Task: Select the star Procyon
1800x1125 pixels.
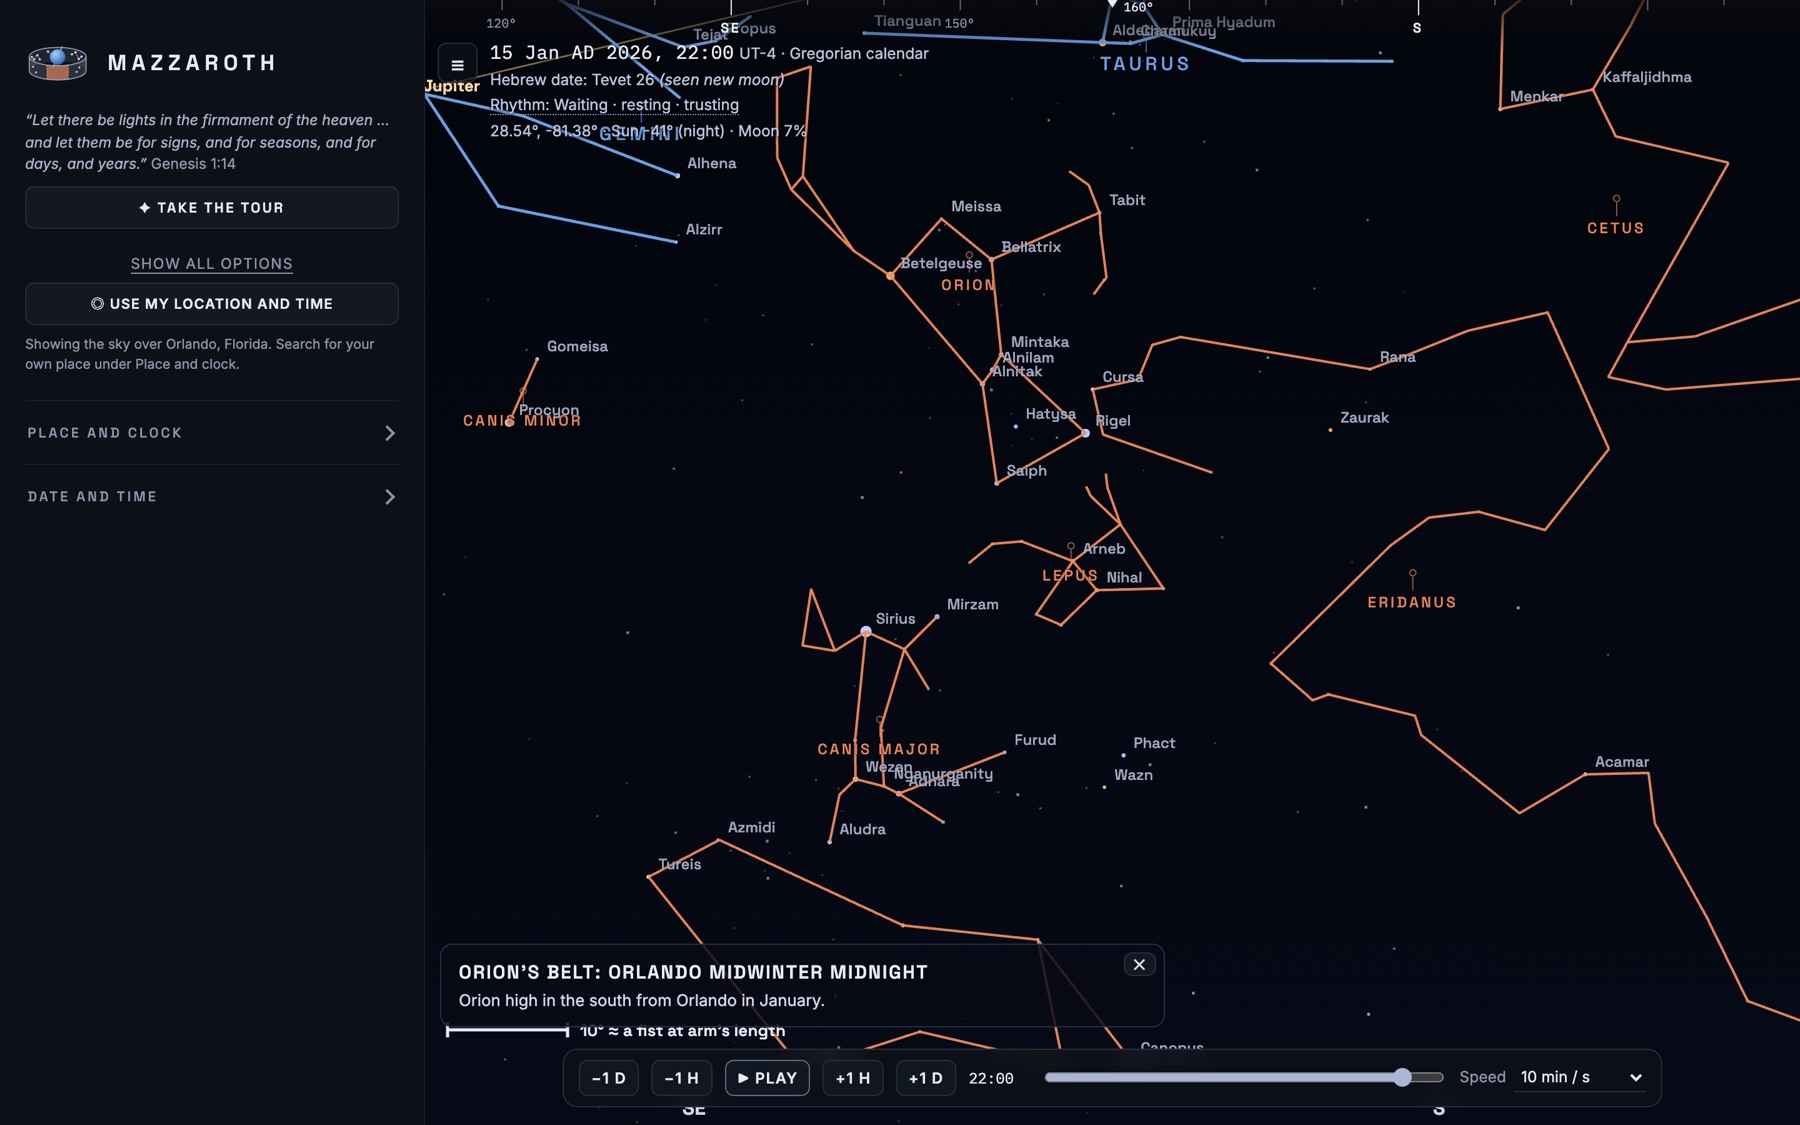Action: click(510, 422)
